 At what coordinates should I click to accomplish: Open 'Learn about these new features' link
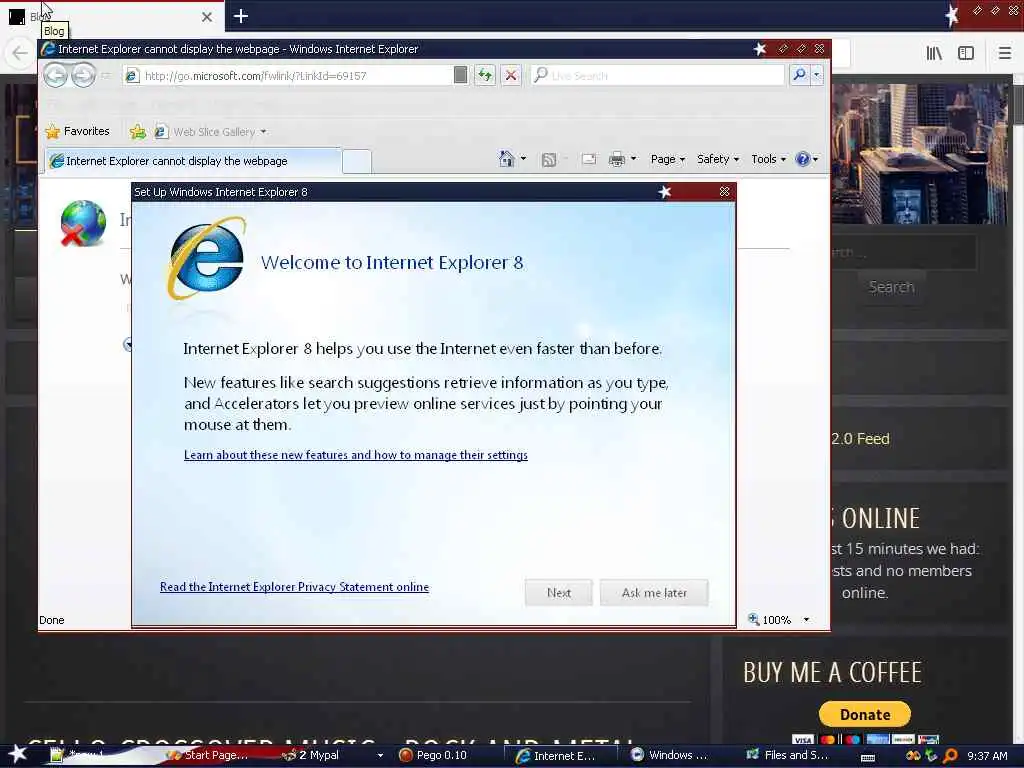356,455
